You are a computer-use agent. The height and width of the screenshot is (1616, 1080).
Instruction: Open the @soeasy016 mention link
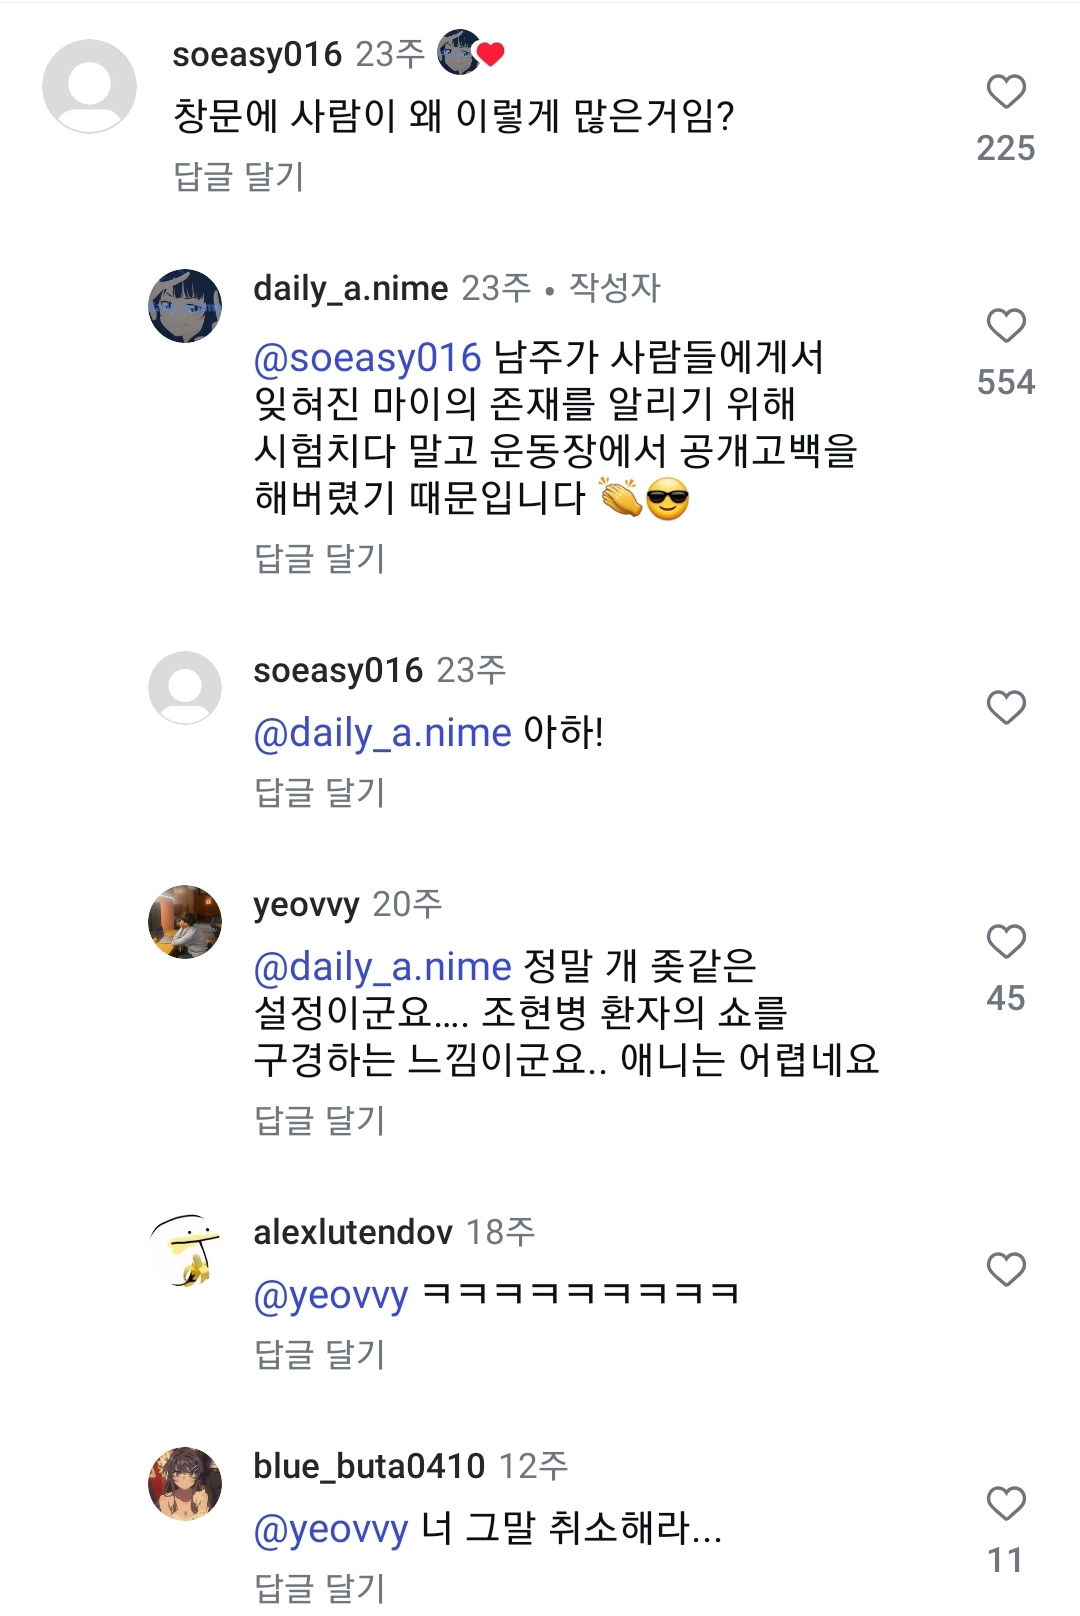(x=367, y=358)
